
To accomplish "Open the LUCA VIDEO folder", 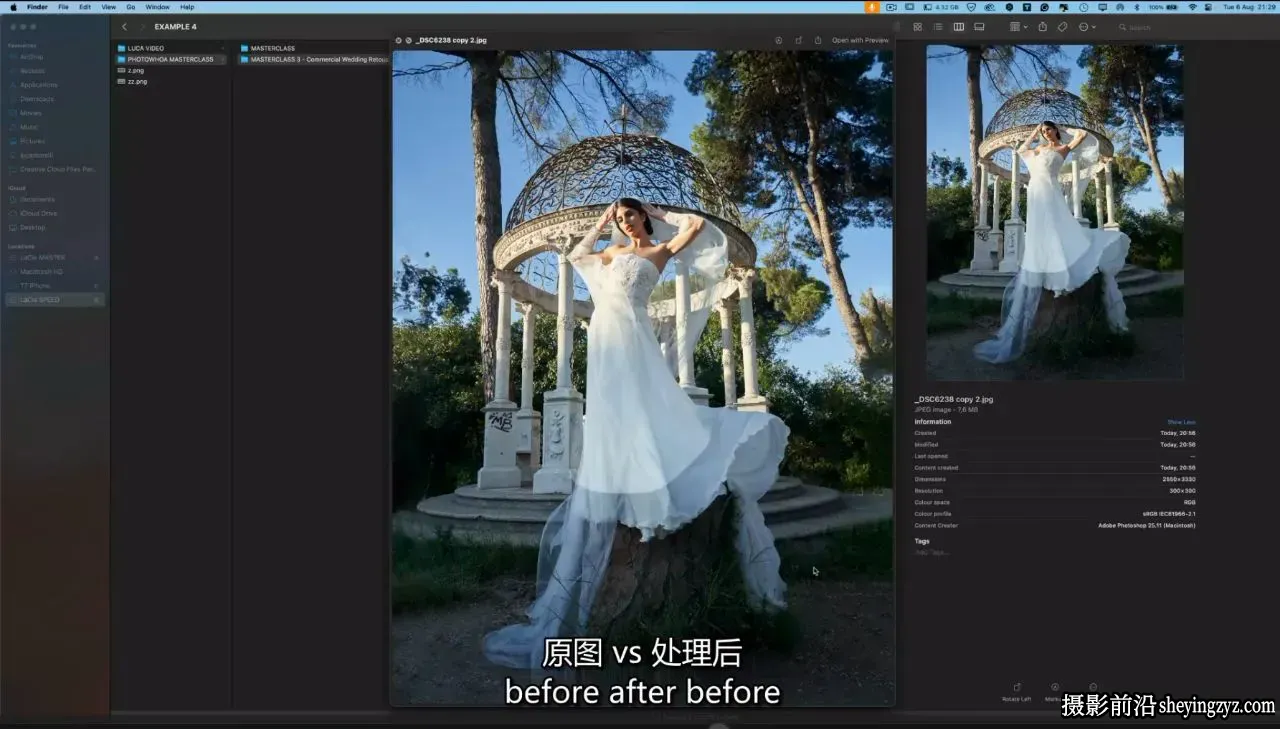I will (x=171, y=48).
